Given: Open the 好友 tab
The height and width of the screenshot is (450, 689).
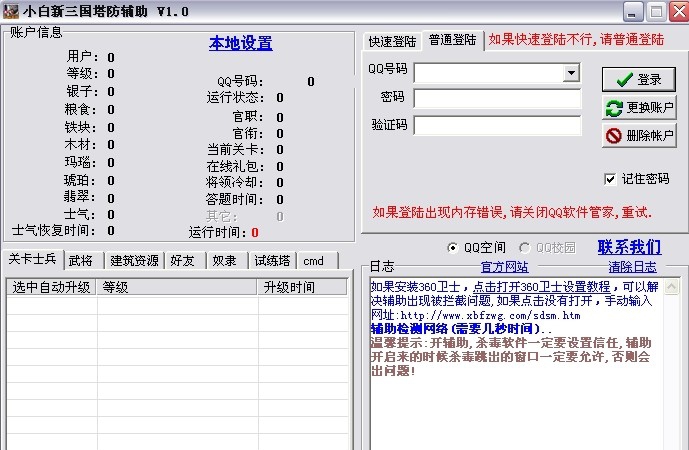Looking at the screenshot, I should [x=185, y=261].
